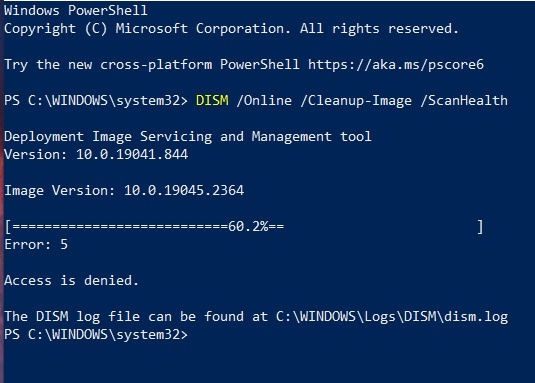Image resolution: width=535 pixels, height=383 pixels.
Task: Click the progress bar opening bracket
Action: 8,226
